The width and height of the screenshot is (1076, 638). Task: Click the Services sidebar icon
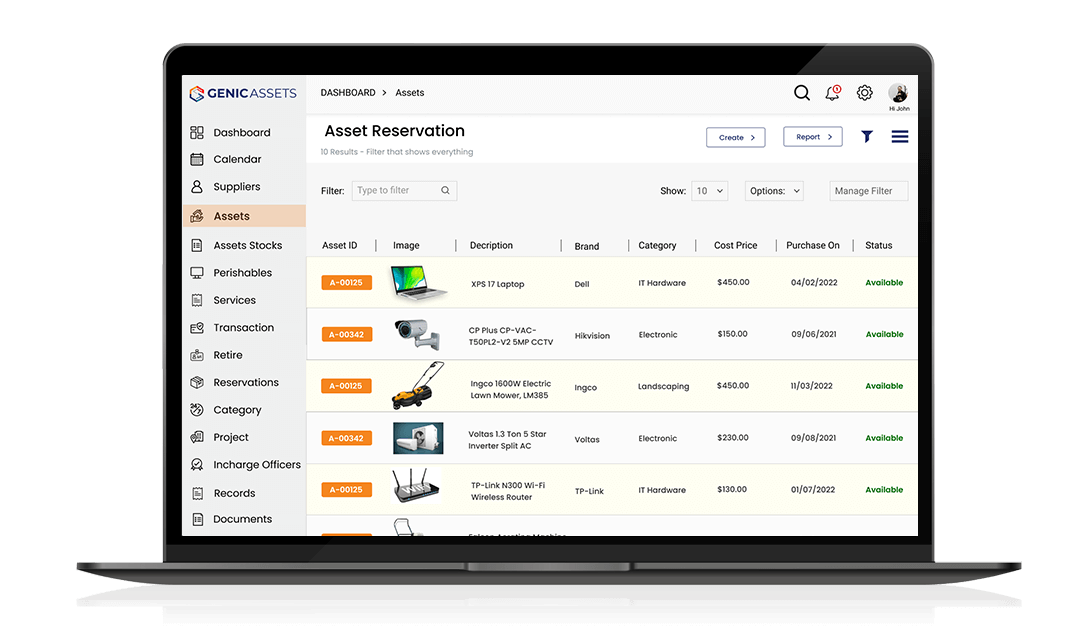pyautogui.click(x=197, y=300)
